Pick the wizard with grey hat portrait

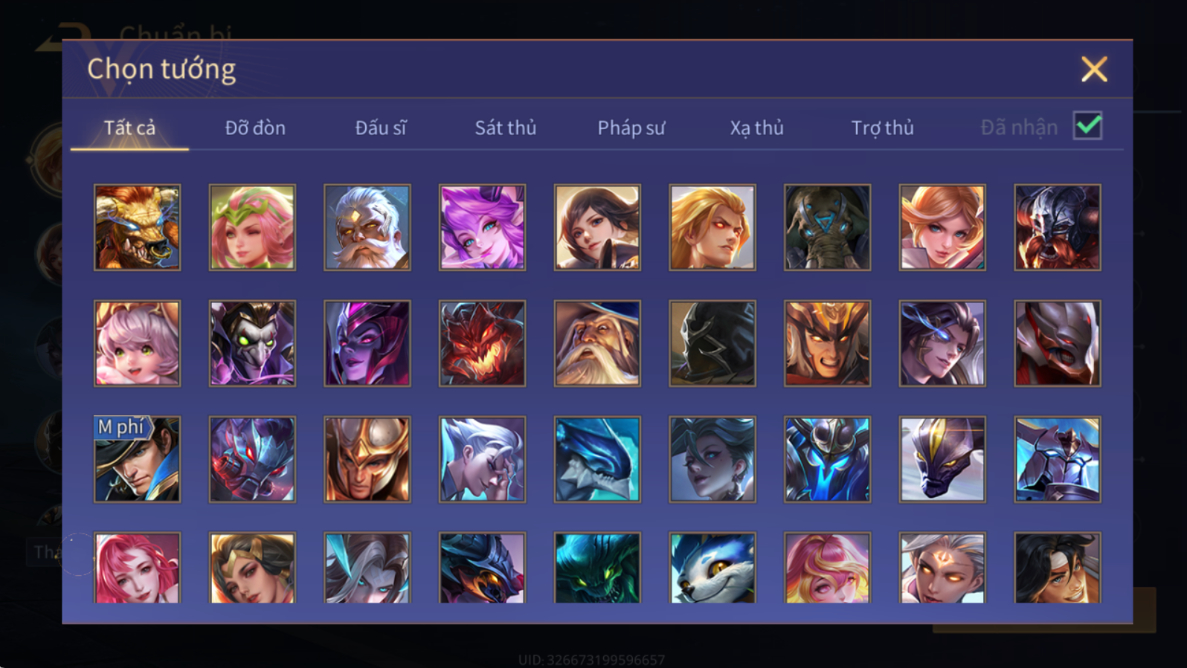(597, 343)
